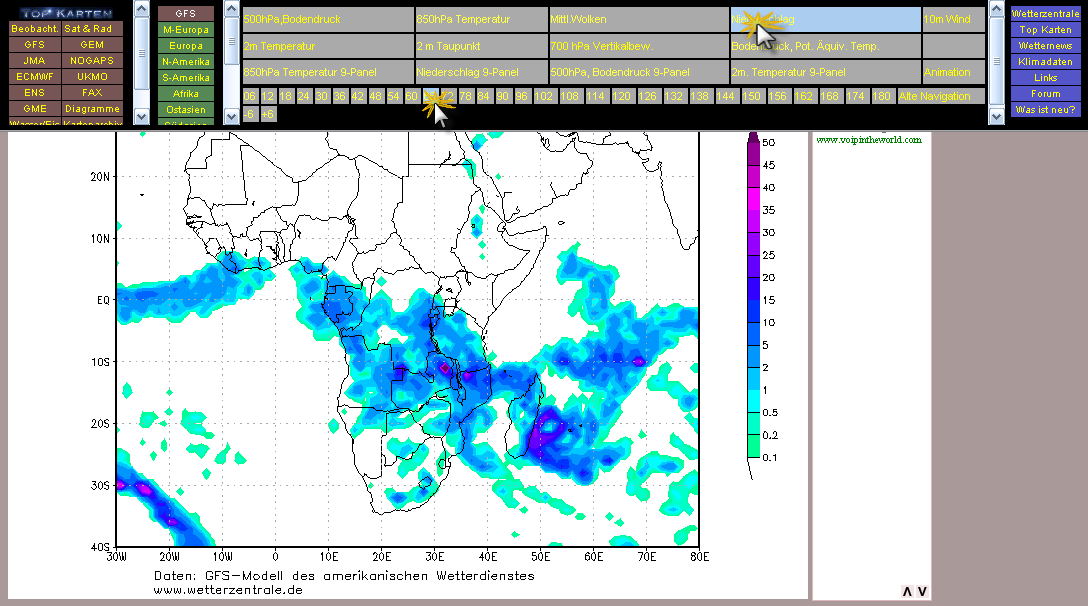Show the 10m Wind map
Screen dimensions: 1088x606
953,19
